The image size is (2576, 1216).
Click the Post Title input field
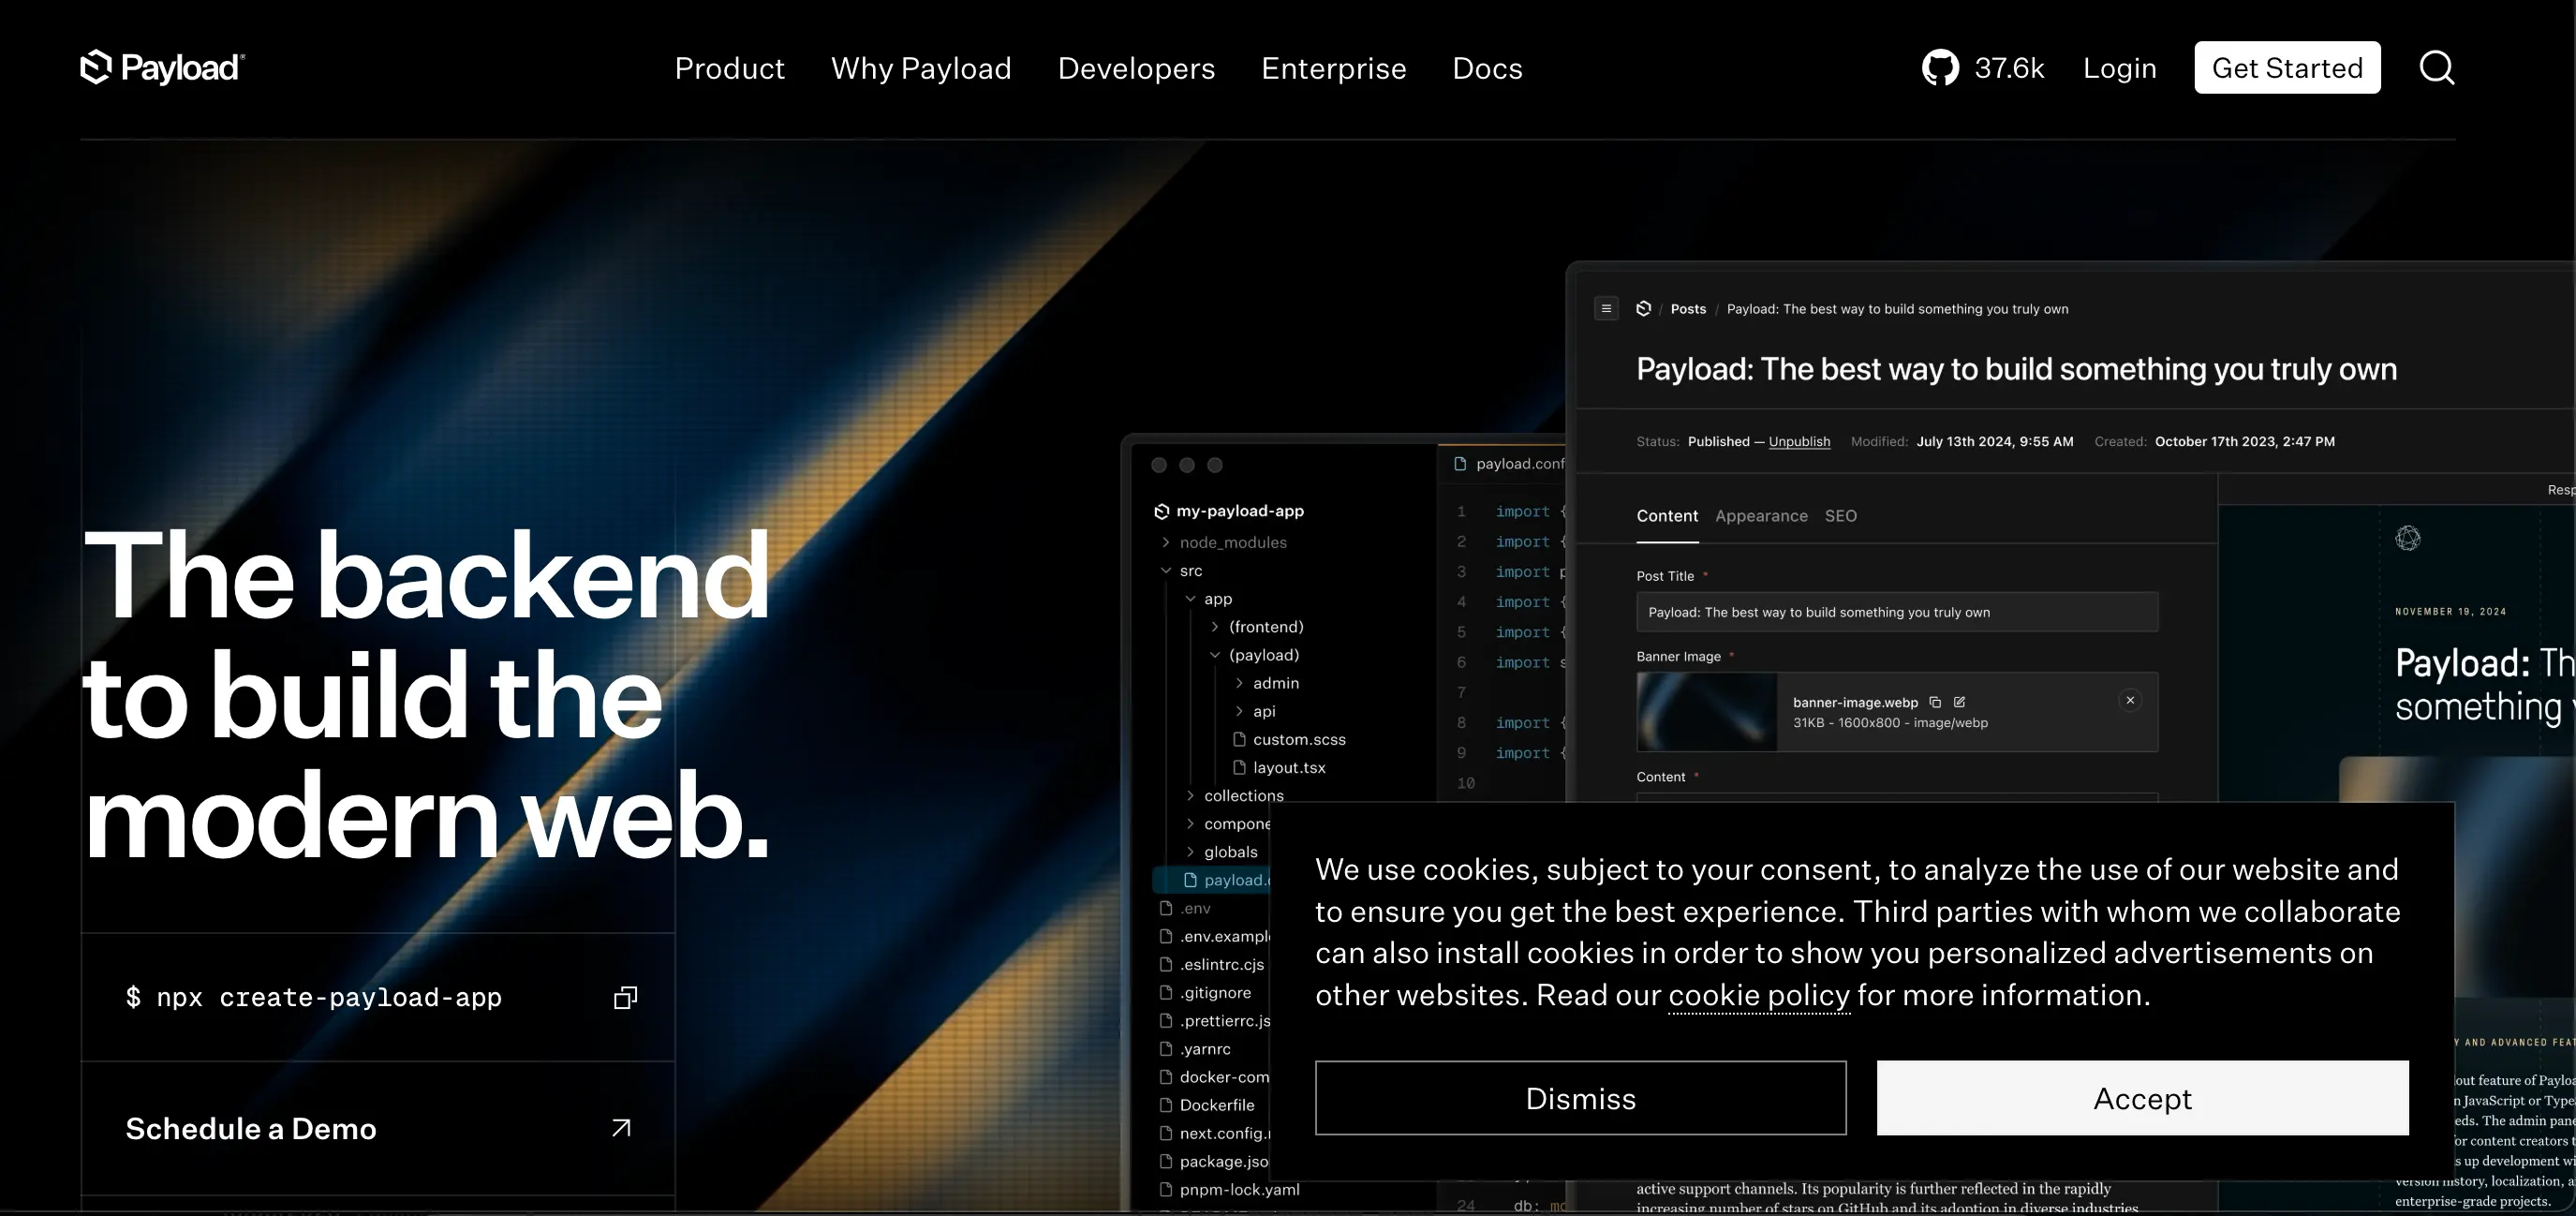(x=1896, y=612)
